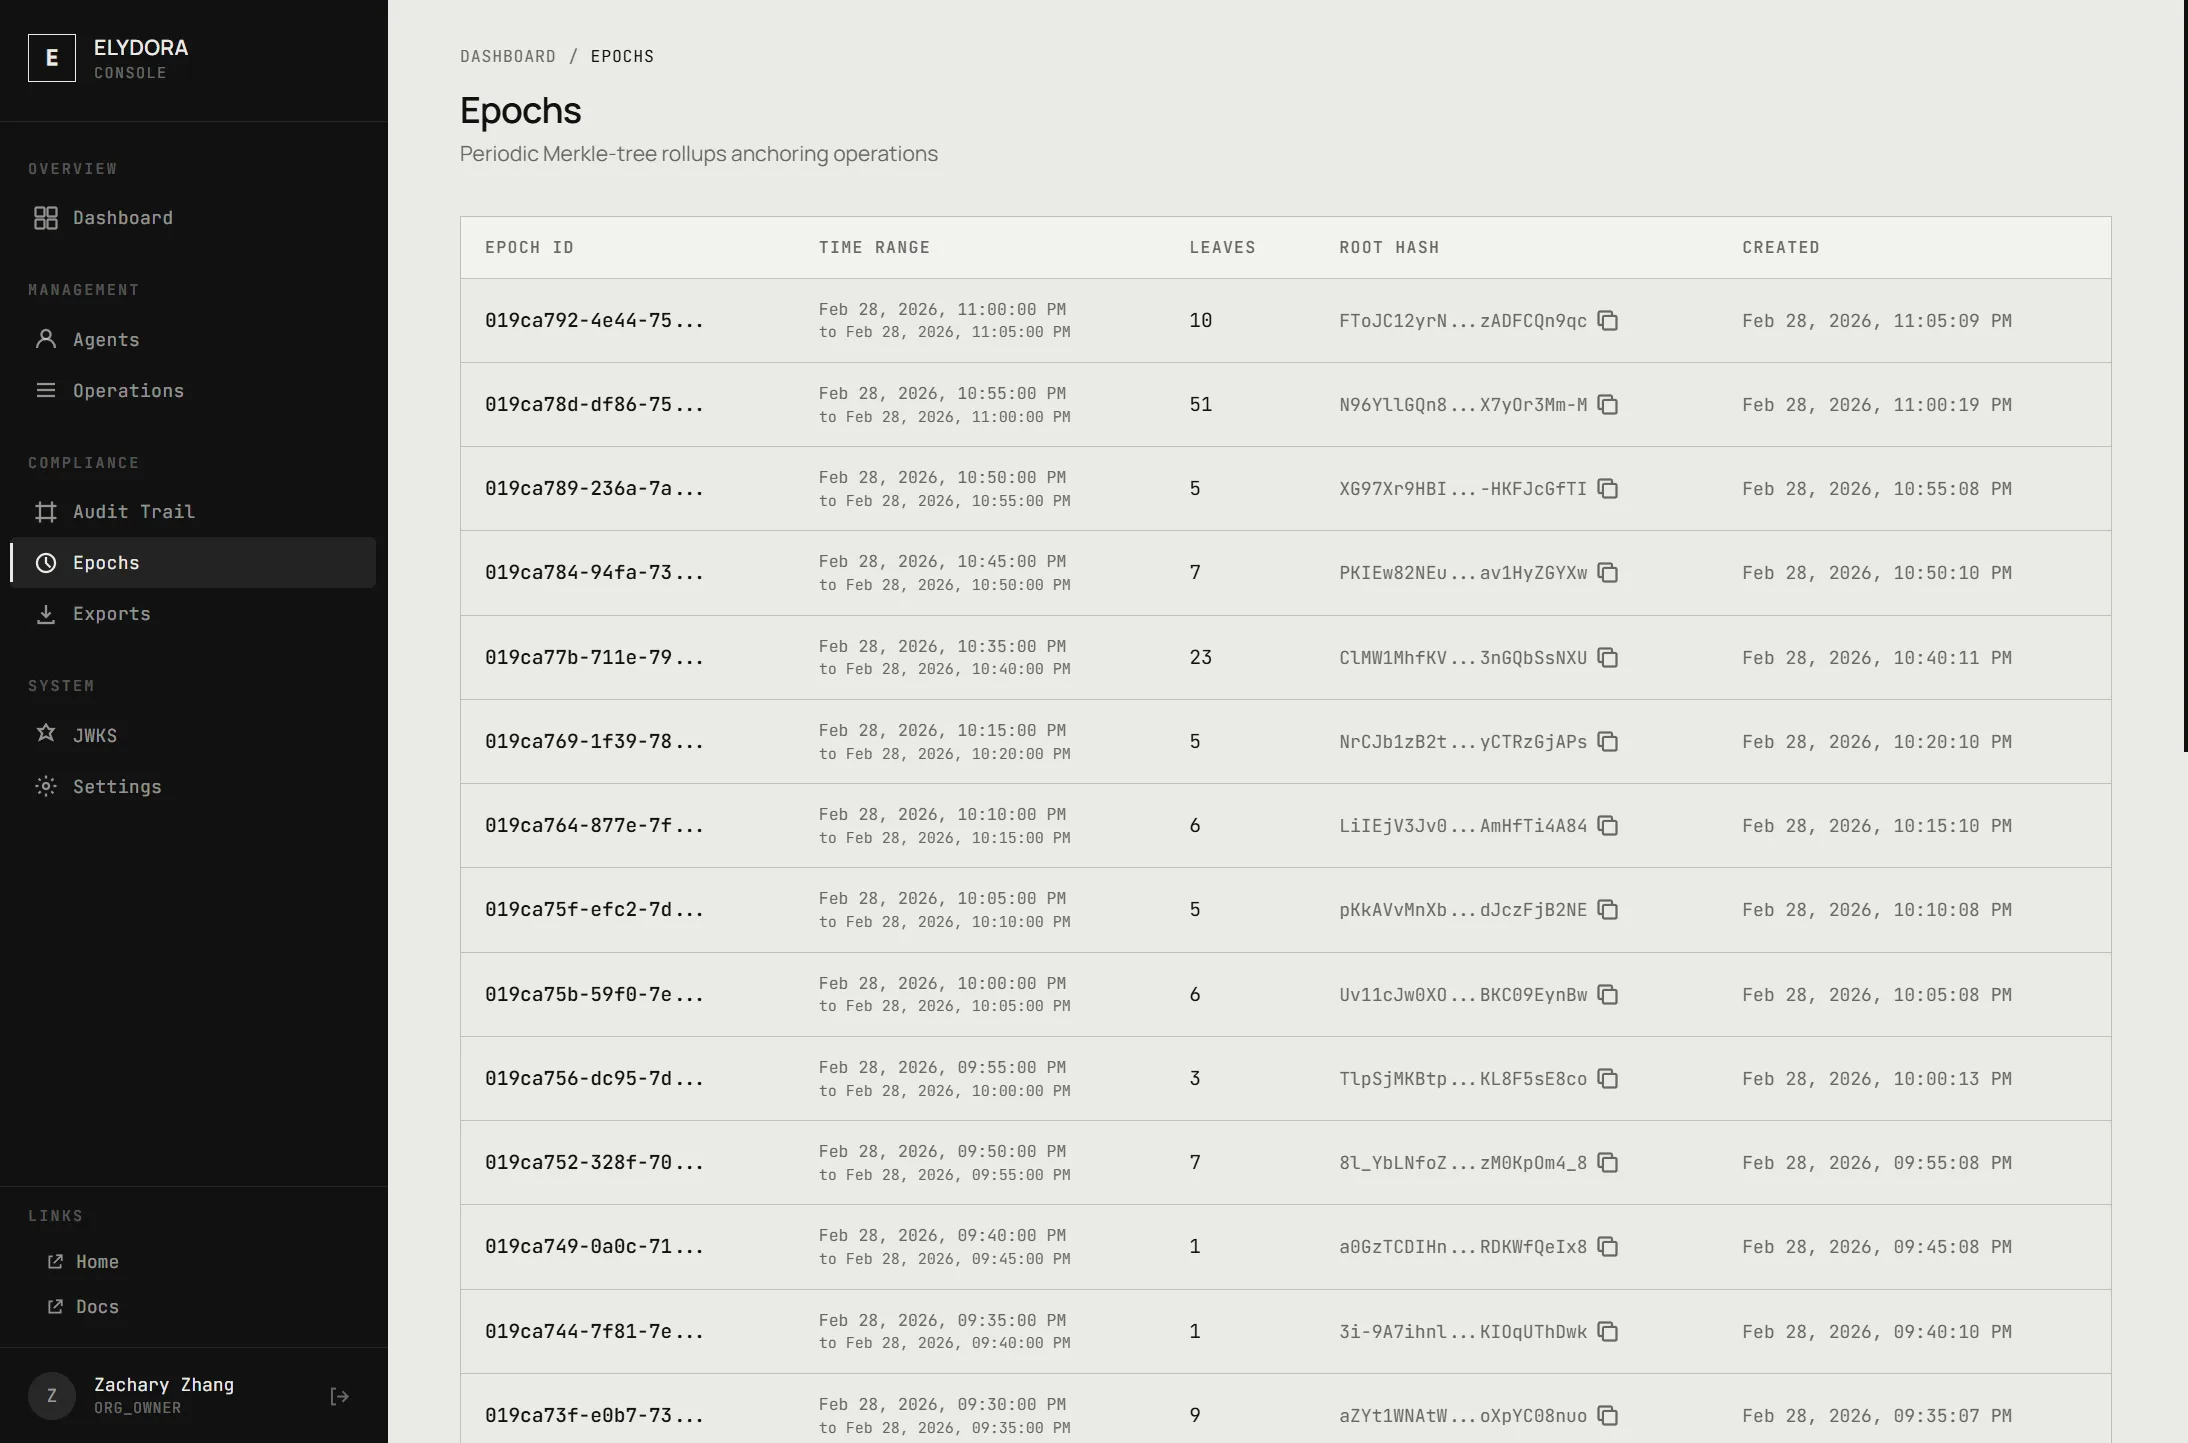Click the logout icon beside Zachary Zhang
Screen dimensions: 2188x1443
coord(339,1396)
